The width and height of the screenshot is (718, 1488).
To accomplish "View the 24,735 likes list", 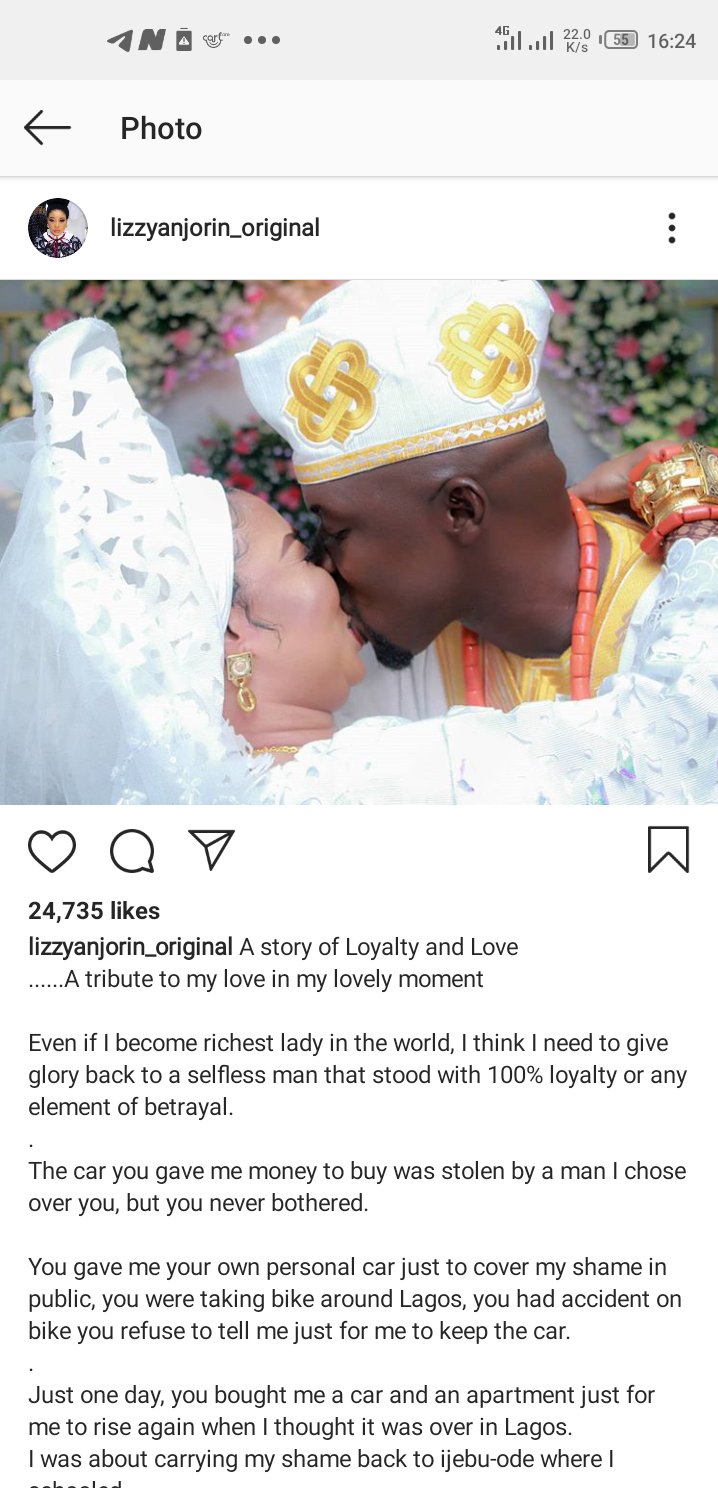I will point(94,911).
